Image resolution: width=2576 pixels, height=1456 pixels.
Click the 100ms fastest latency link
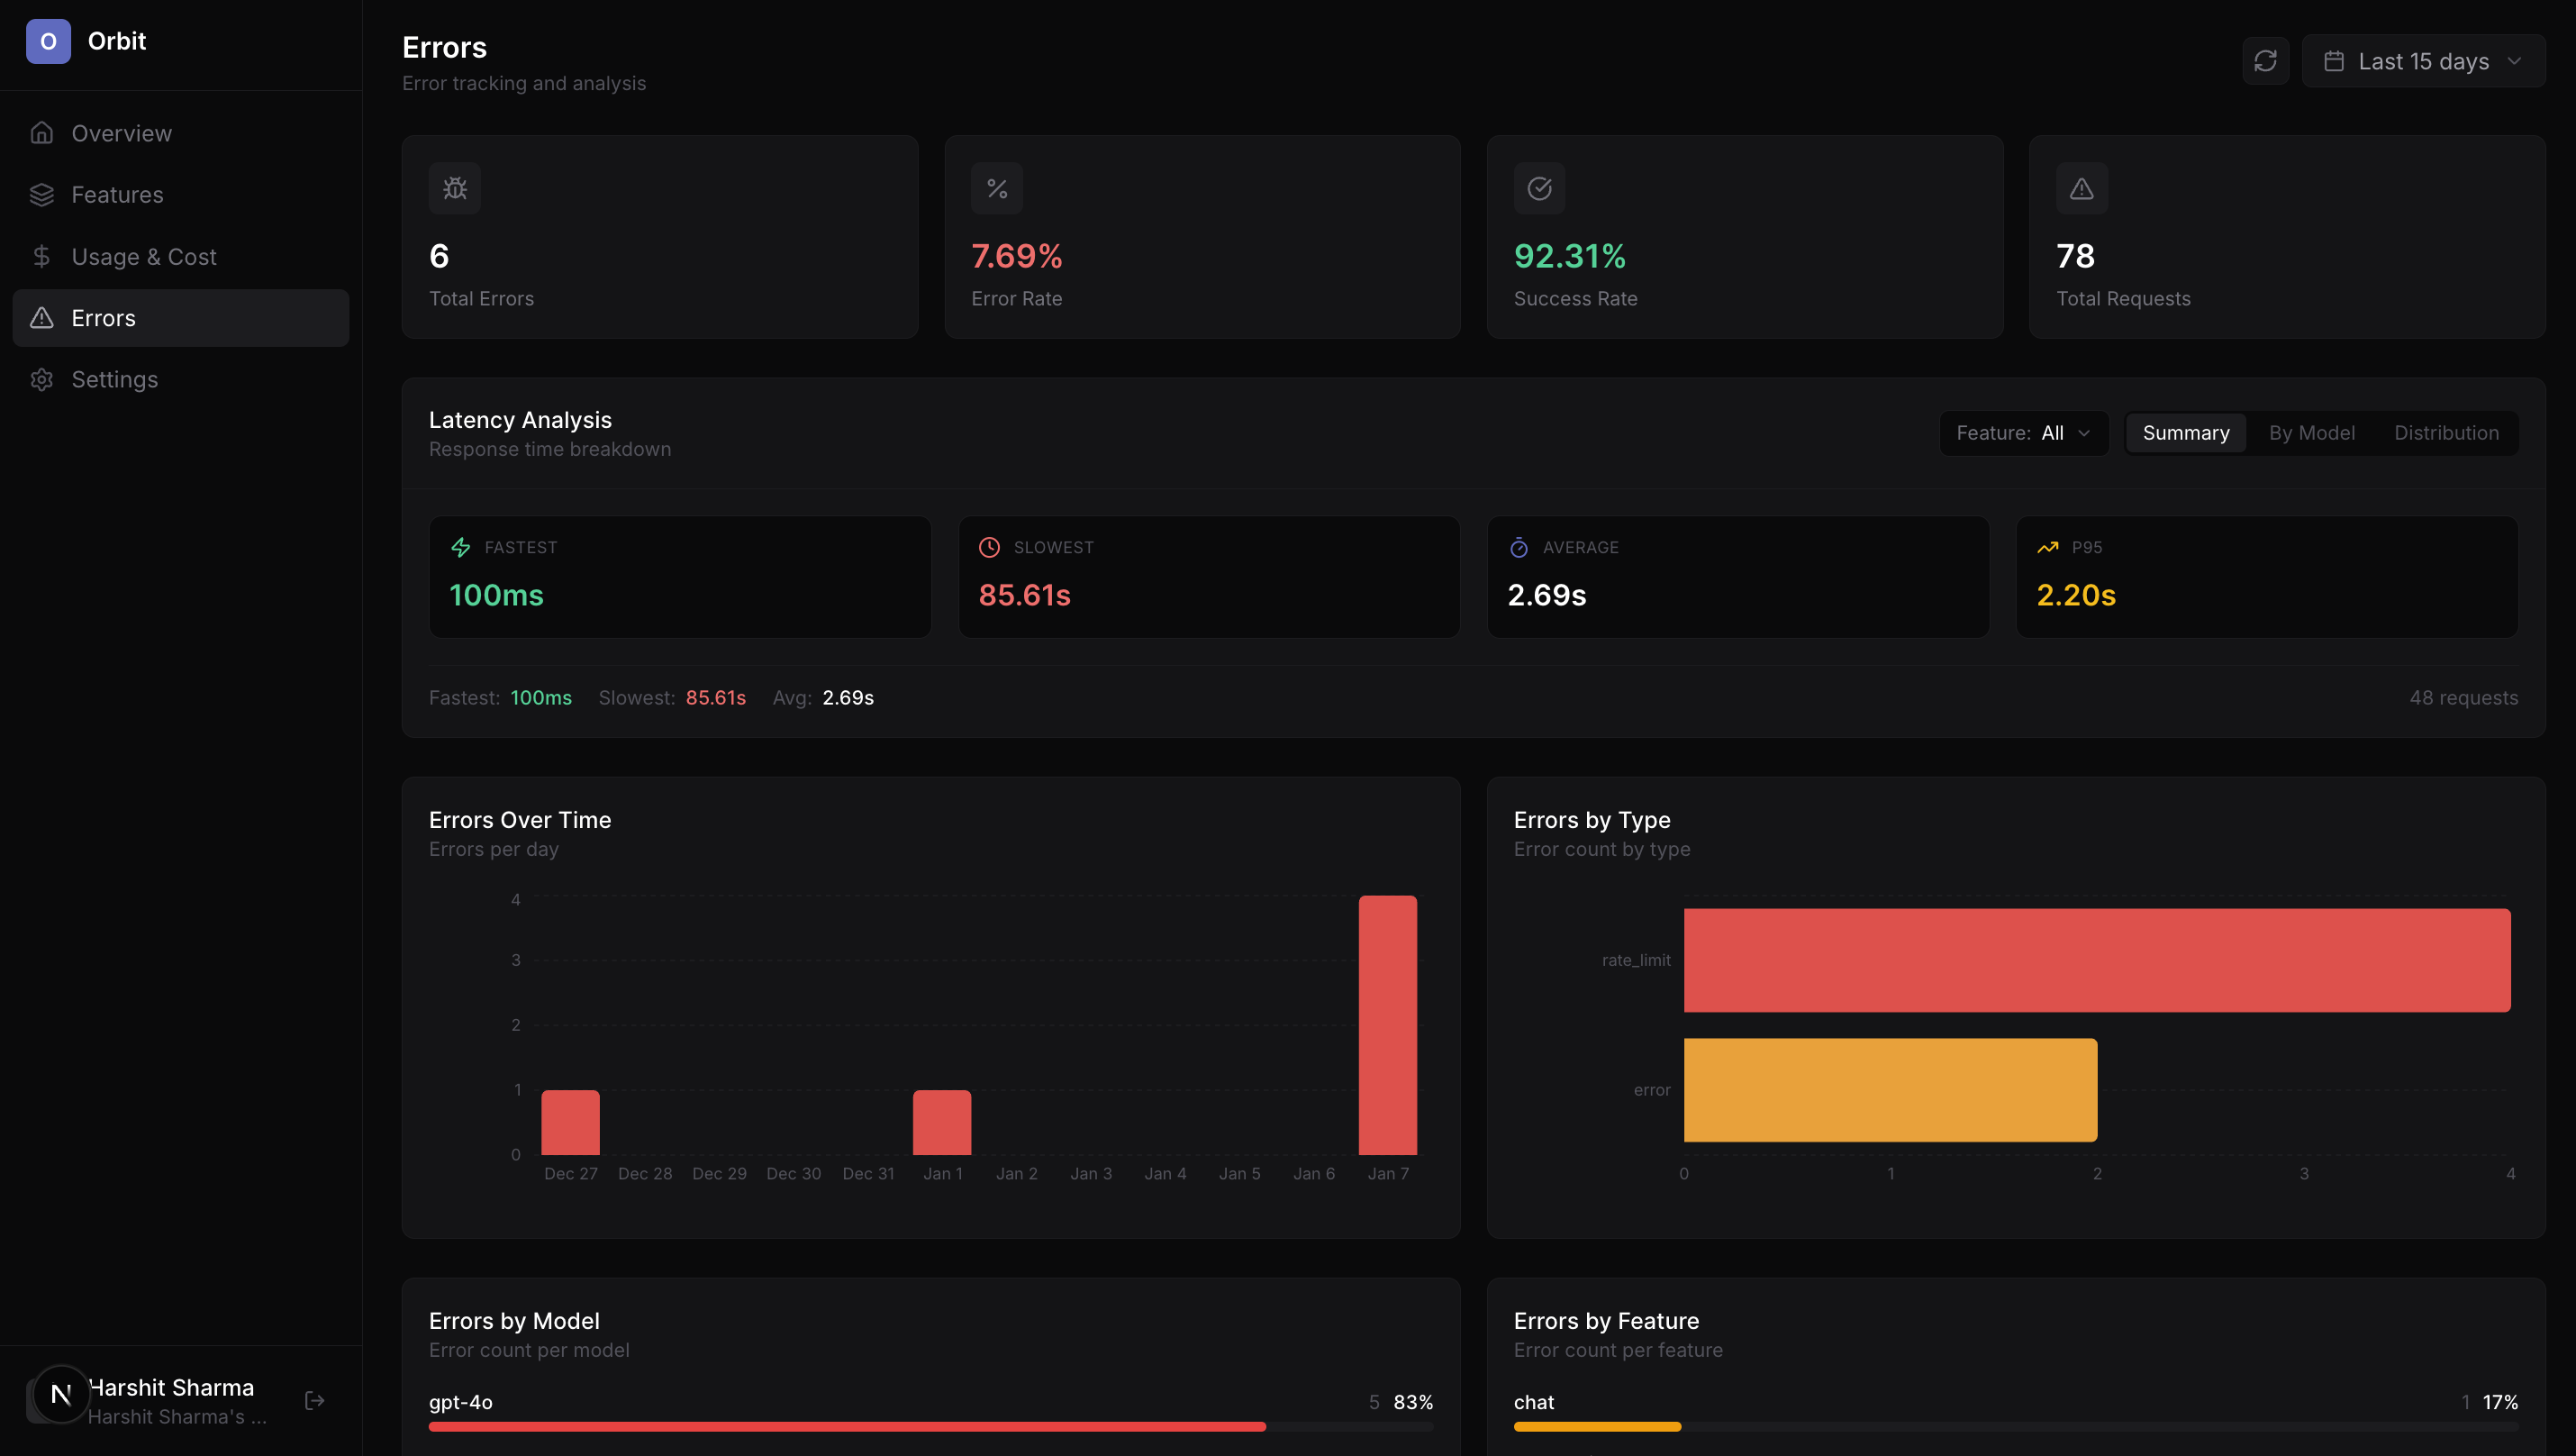(540, 698)
